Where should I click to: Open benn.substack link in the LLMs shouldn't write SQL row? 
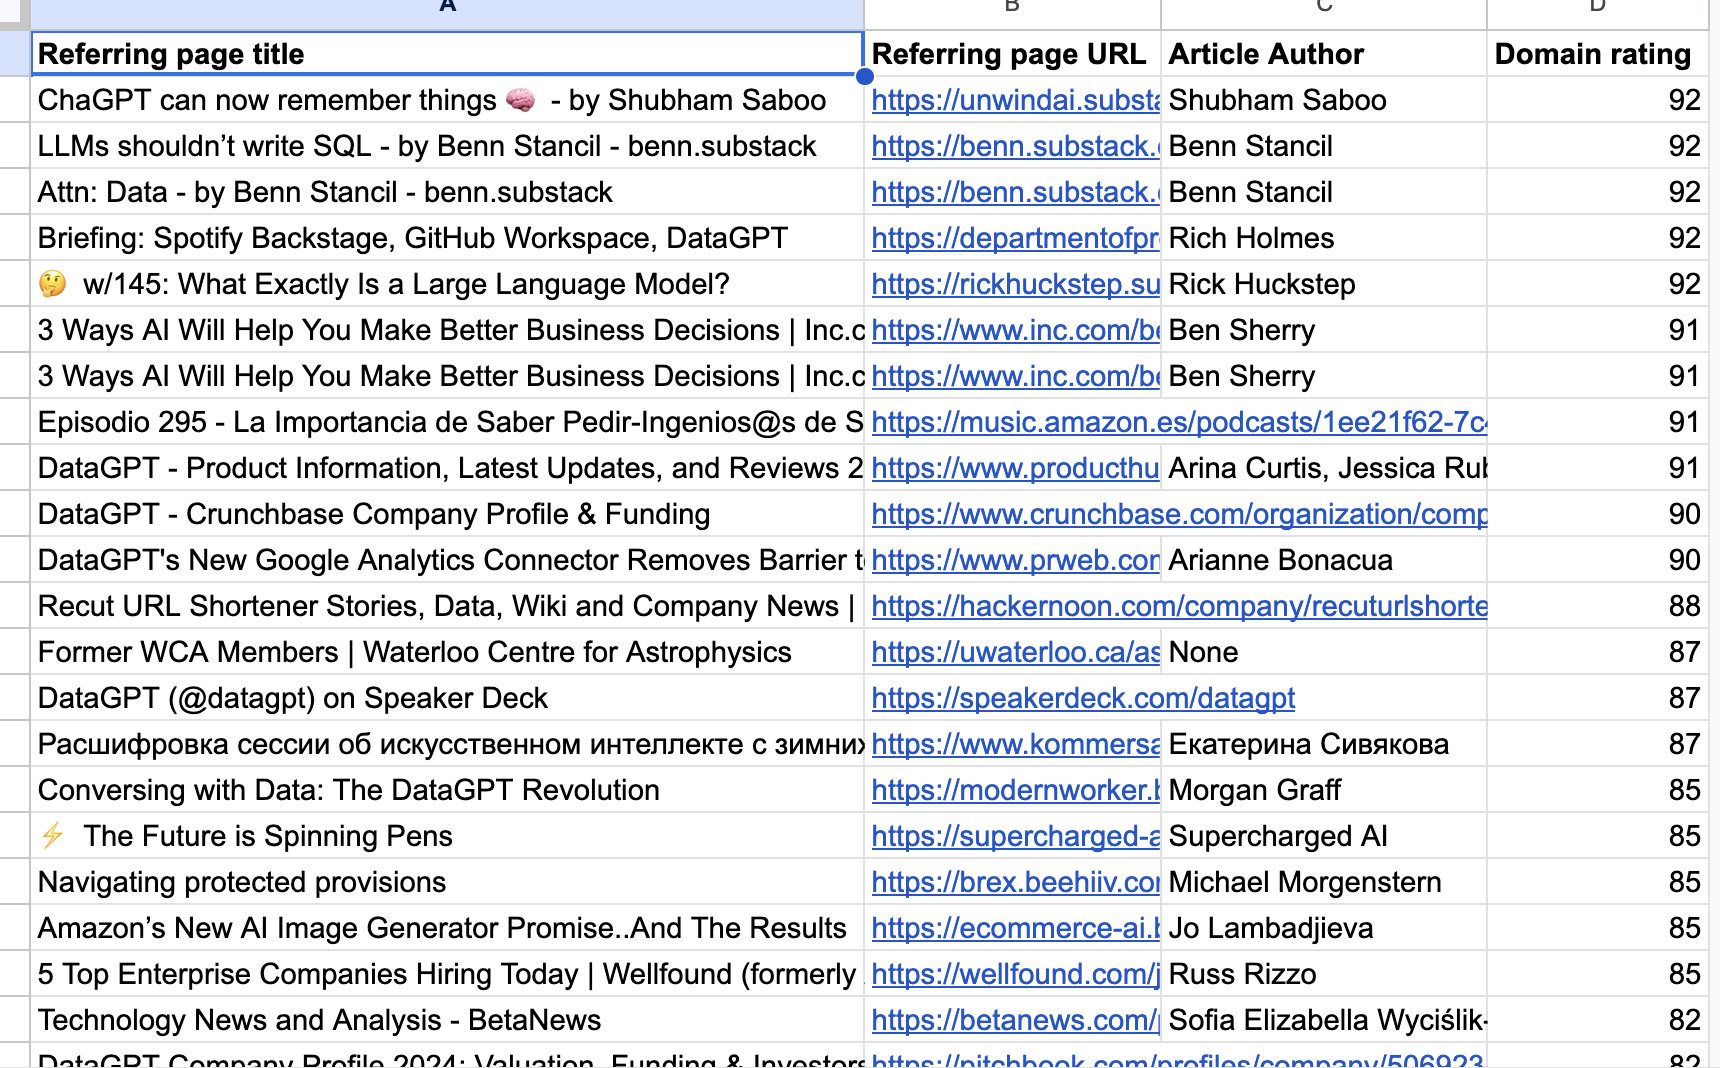[x=1015, y=146]
